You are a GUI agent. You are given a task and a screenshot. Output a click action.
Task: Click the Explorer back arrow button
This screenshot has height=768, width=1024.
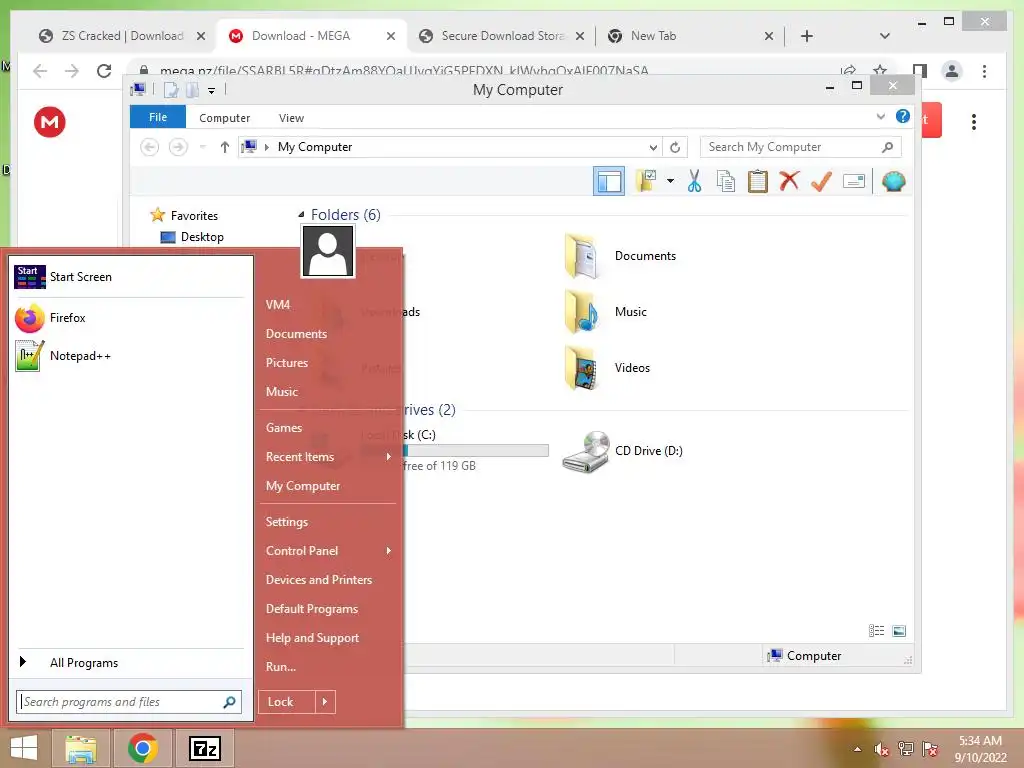click(x=150, y=147)
